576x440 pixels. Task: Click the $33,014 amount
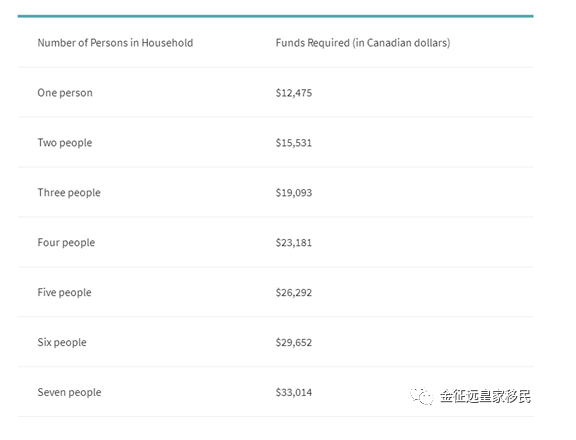(x=294, y=393)
